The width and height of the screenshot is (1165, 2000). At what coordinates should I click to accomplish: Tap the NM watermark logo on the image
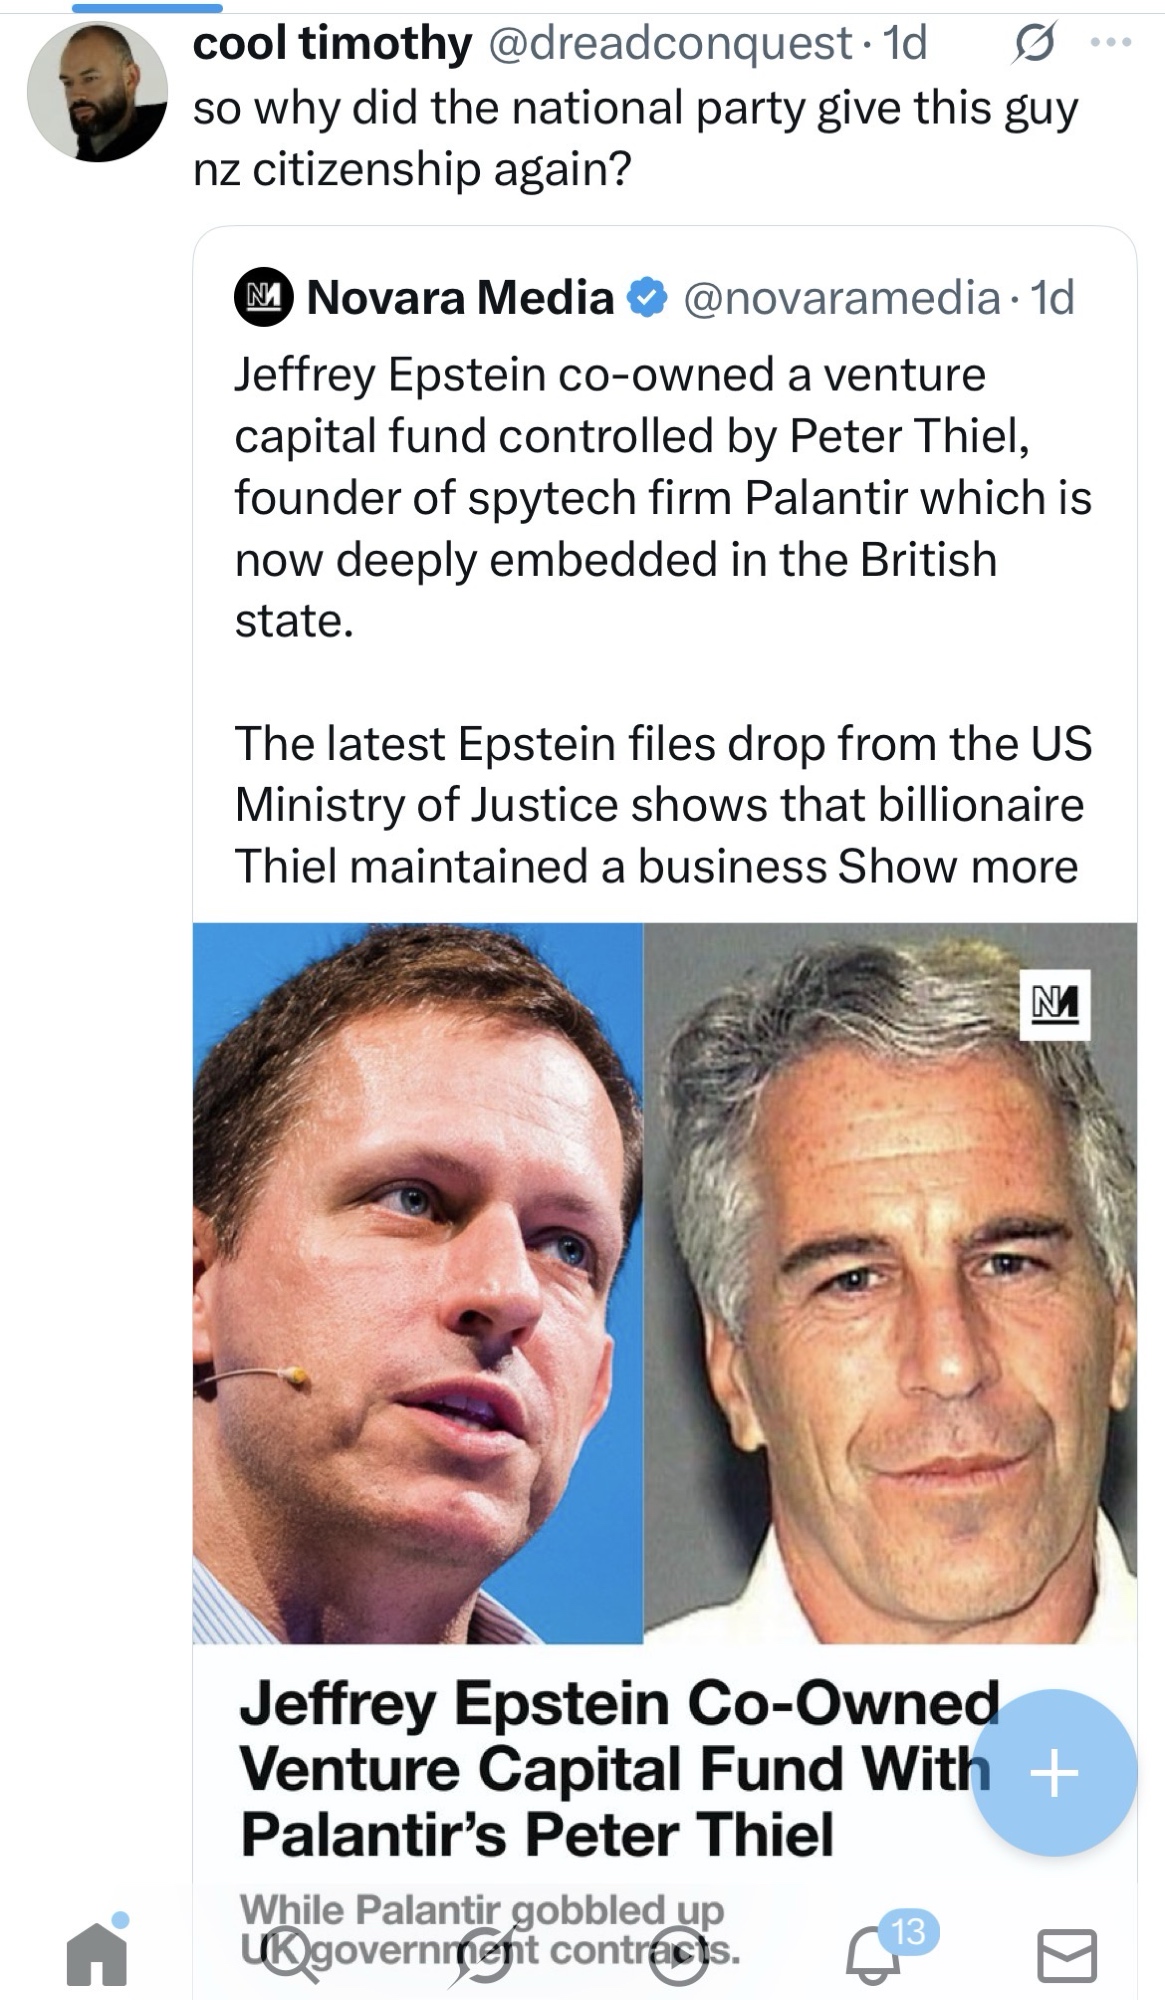pos(1054,1005)
